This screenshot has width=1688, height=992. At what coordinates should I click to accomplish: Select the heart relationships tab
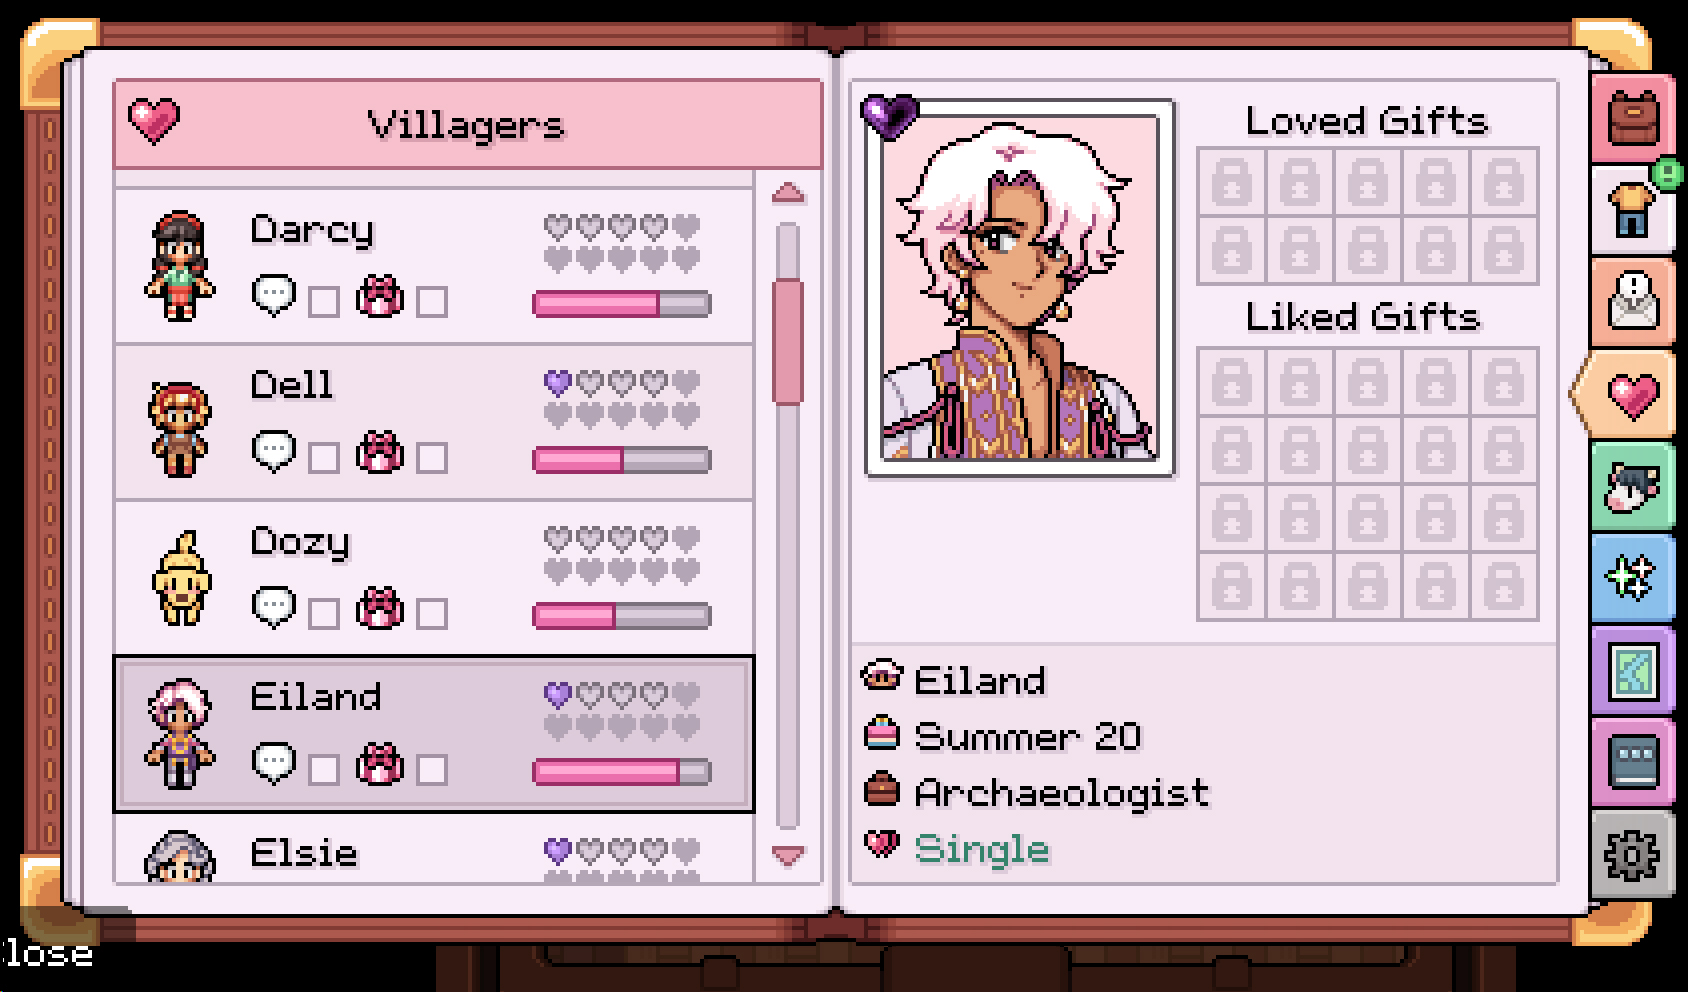coord(1629,395)
